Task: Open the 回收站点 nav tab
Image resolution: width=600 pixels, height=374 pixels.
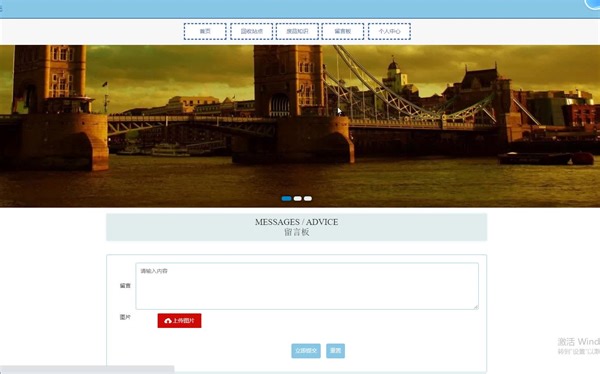Action: pos(251,31)
